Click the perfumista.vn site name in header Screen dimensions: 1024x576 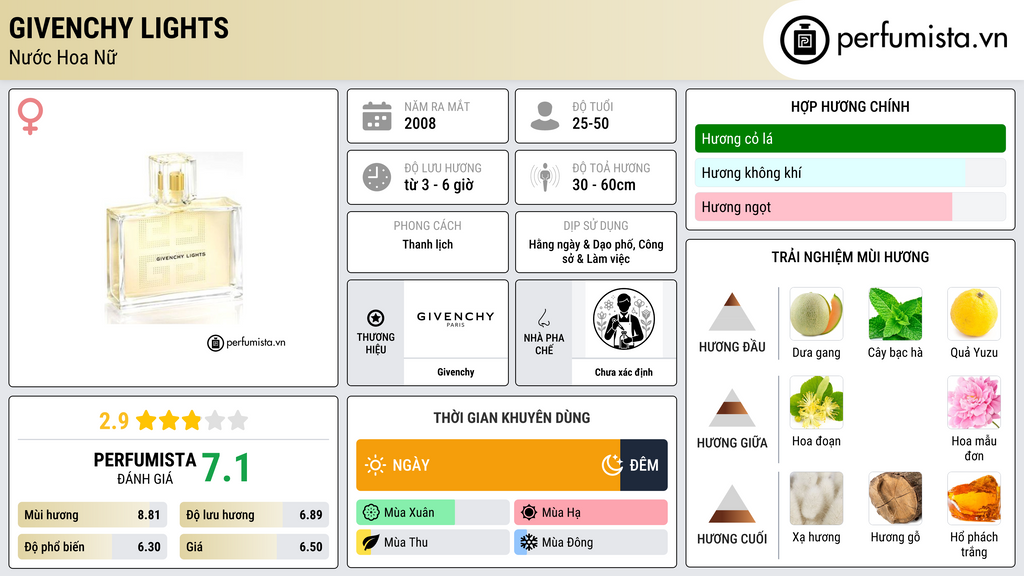coord(921,39)
